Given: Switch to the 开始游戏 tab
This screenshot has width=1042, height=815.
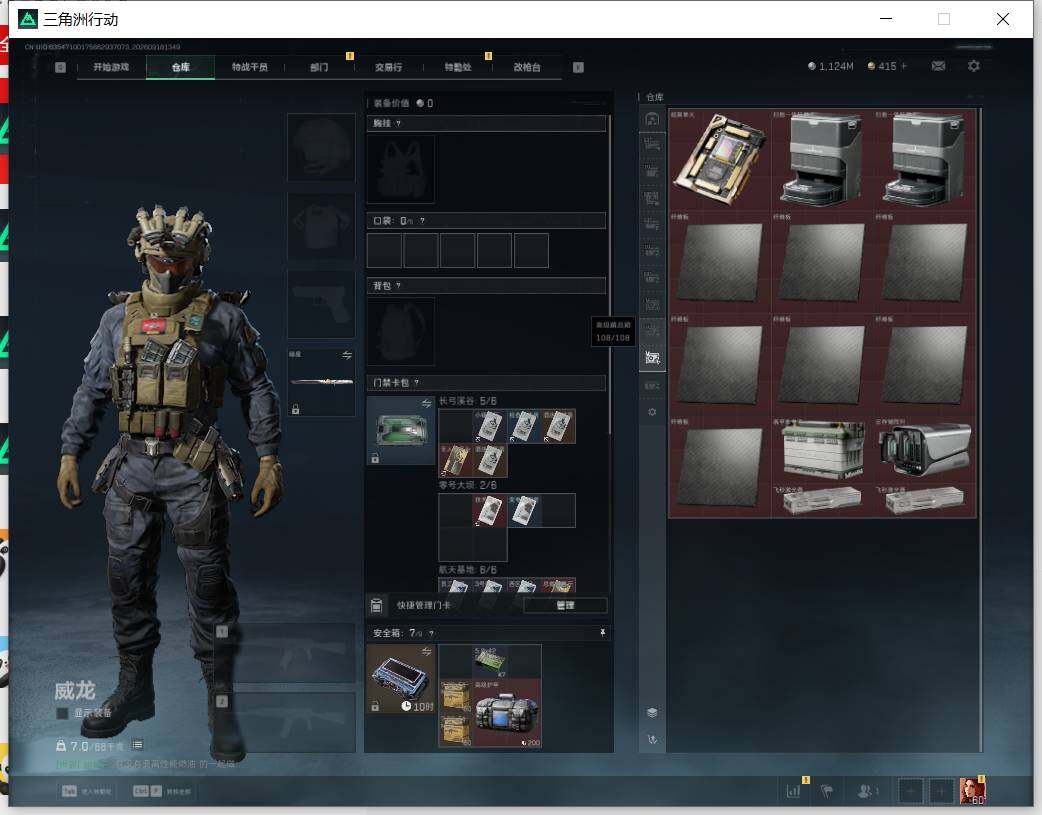Looking at the screenshot, I should [111, 67].
